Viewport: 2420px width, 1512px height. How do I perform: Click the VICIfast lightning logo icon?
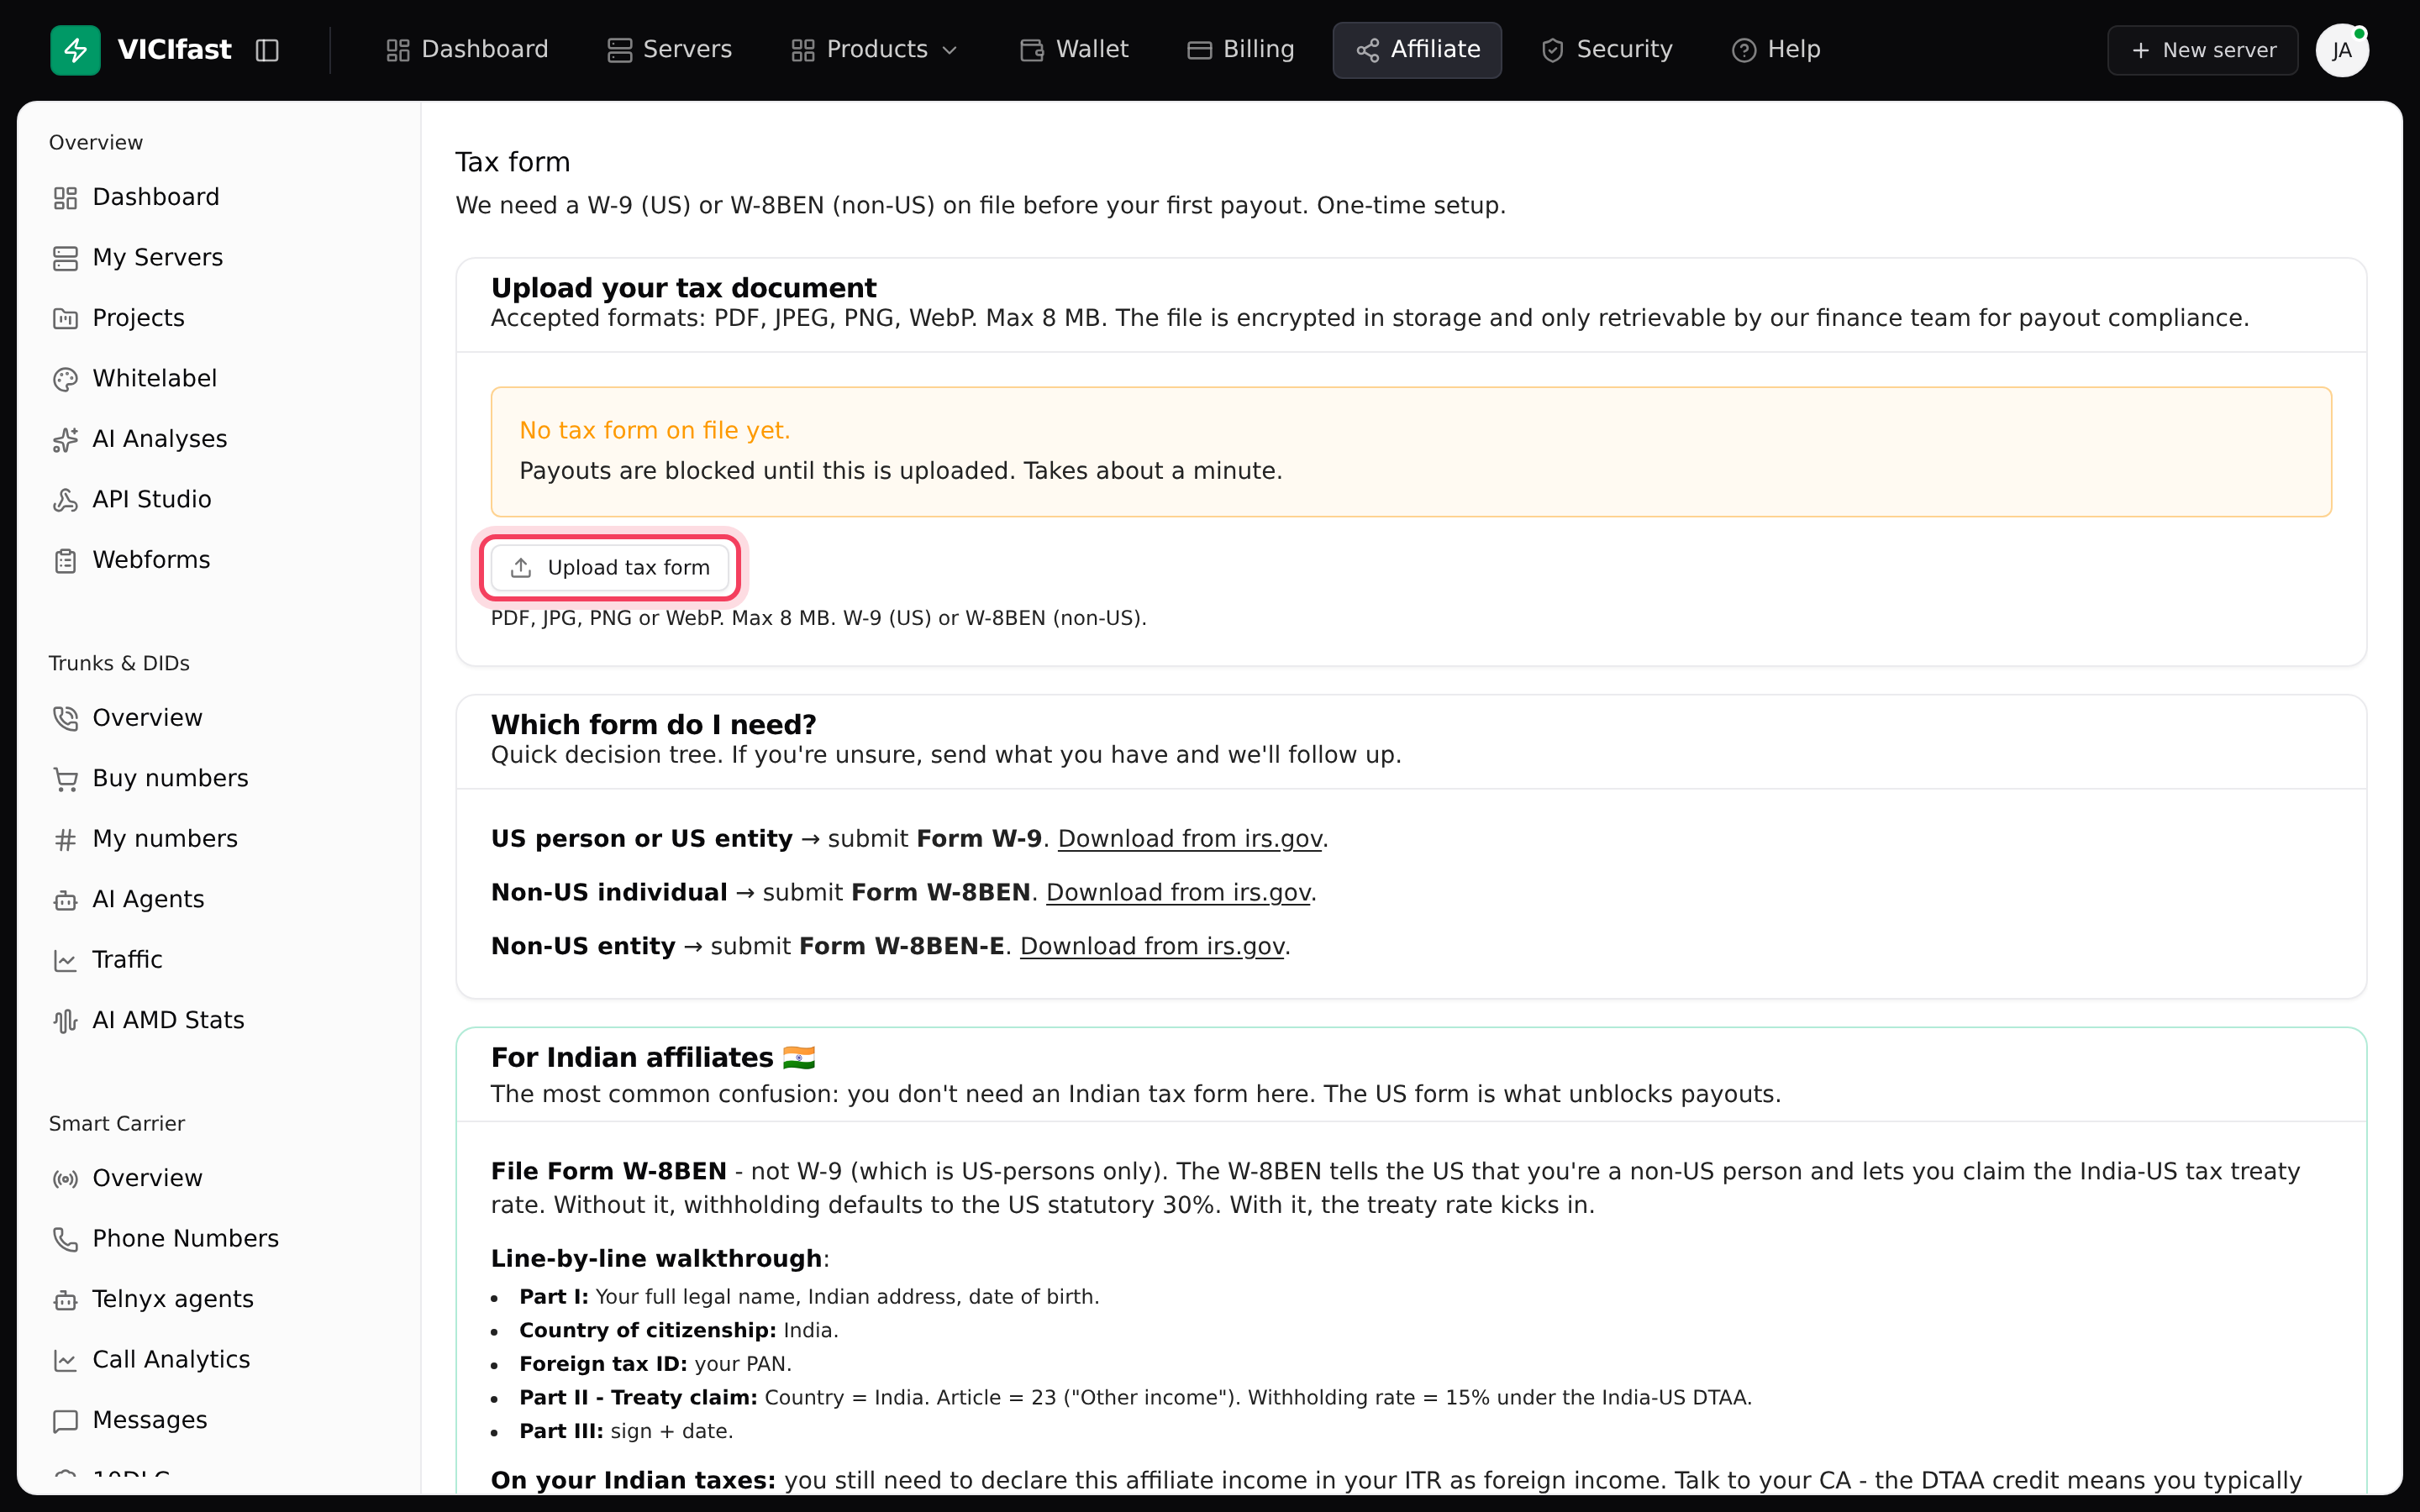click(75, 50)
